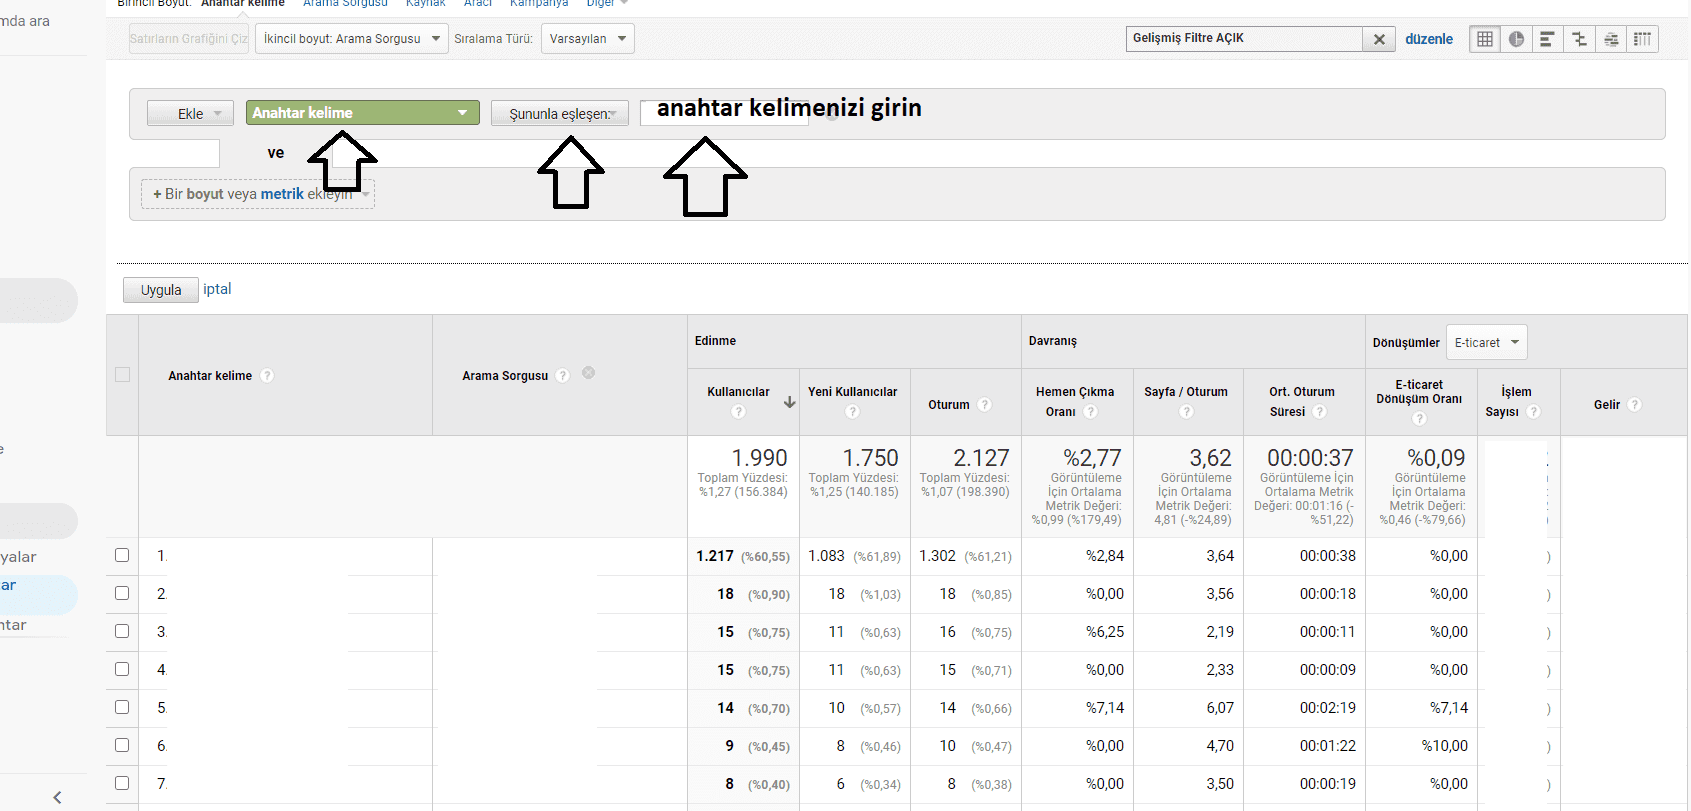Select the pie chart percentage view
The width and height of the screenshot is (1691, 811).
coord(1516,39)
